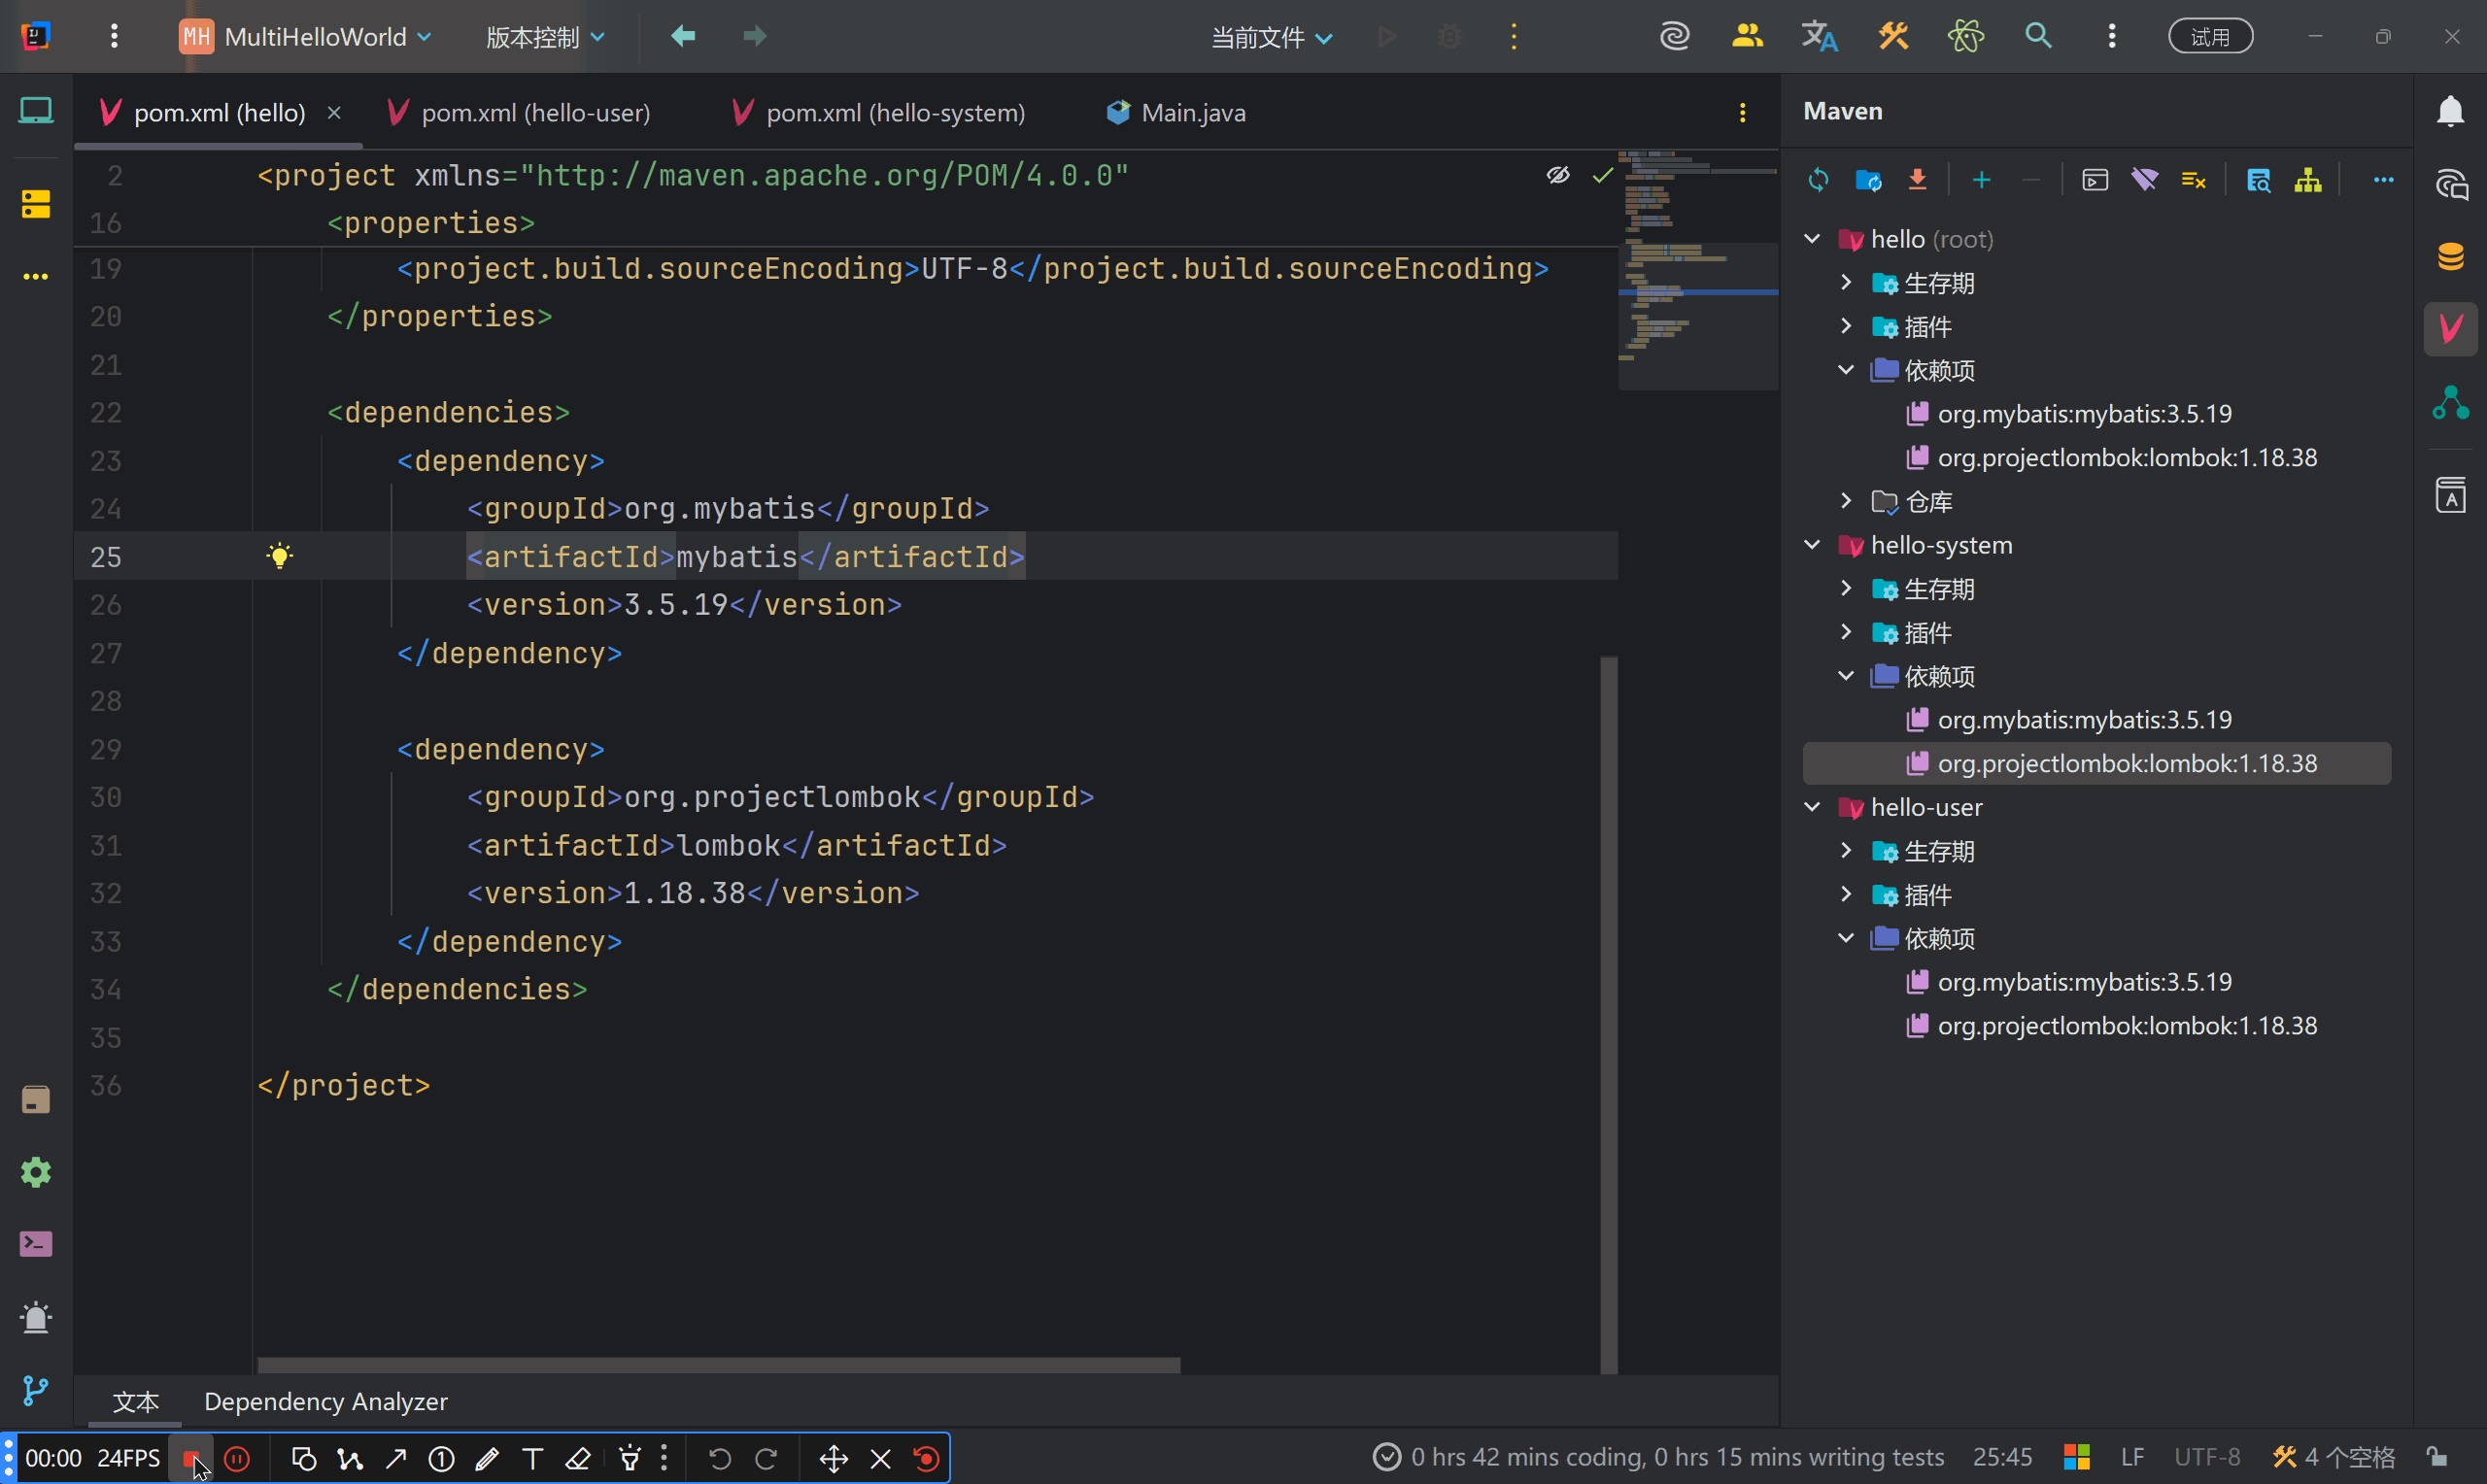The height and width of the screenshot is (1484, 2487).
Task: Switch to pom.xml (hello-user) tab
Action: click(535, 113)
